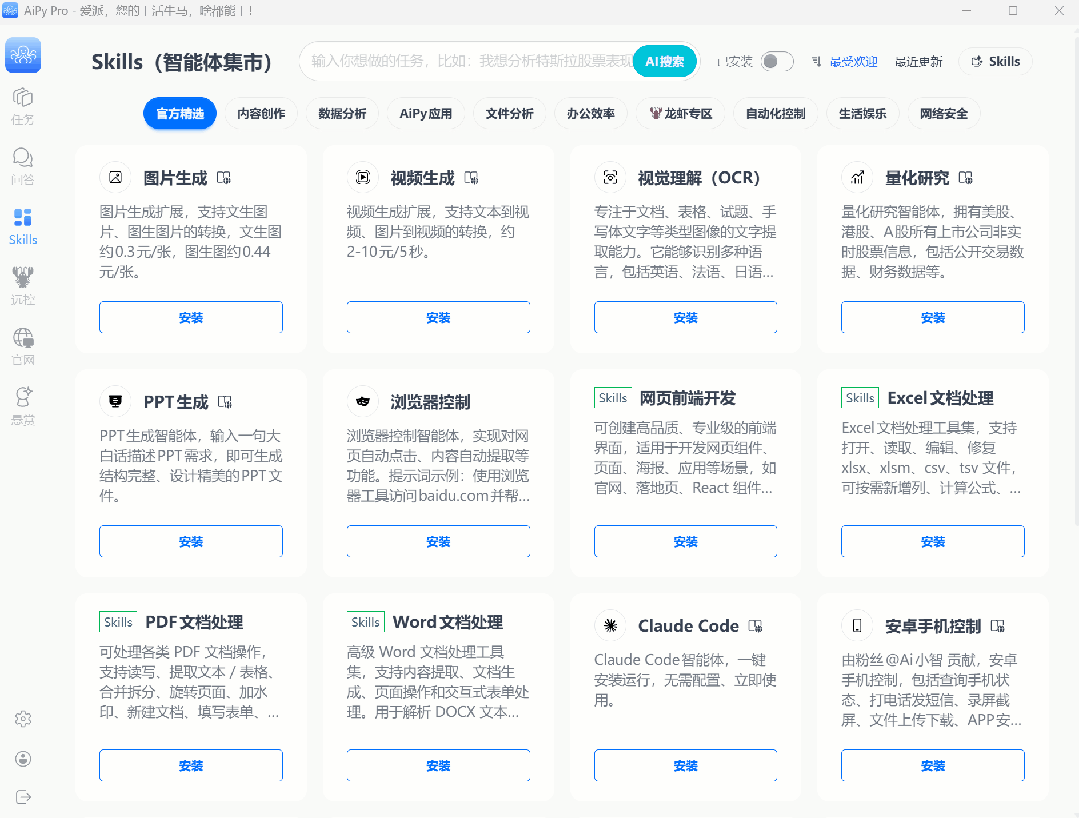Click the PPT生成 card icon
This screenshot has width=1079, height=818.
(116, 402)
